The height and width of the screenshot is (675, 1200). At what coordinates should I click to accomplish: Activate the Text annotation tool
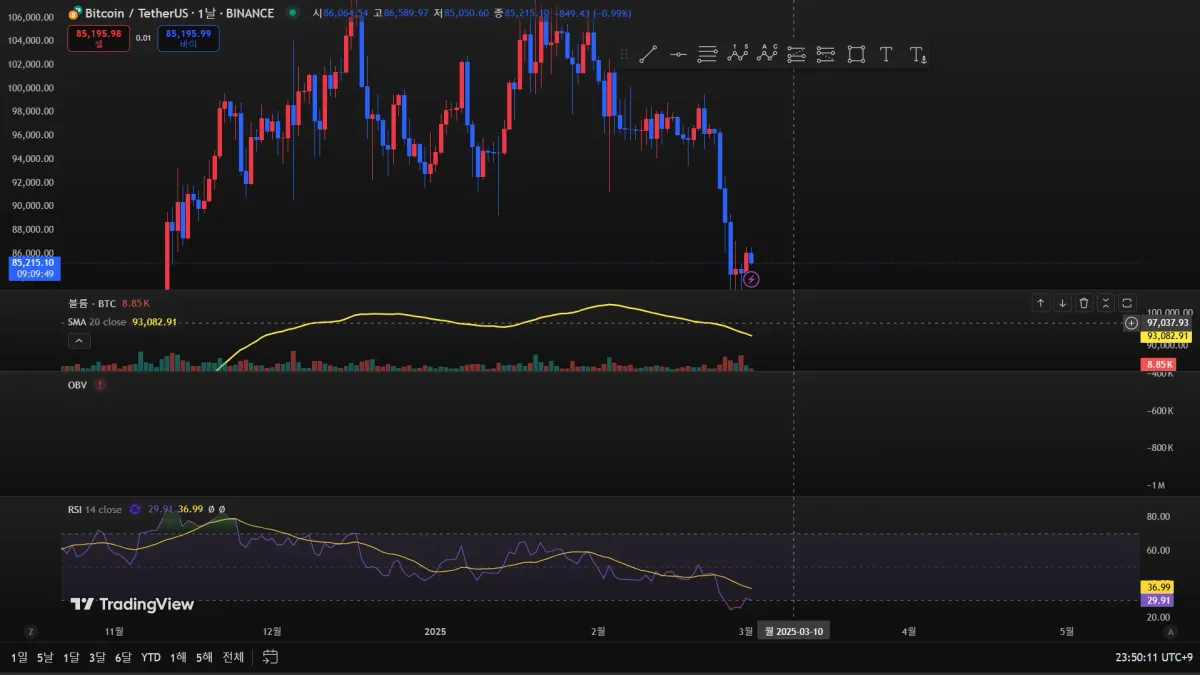(886, 54)
